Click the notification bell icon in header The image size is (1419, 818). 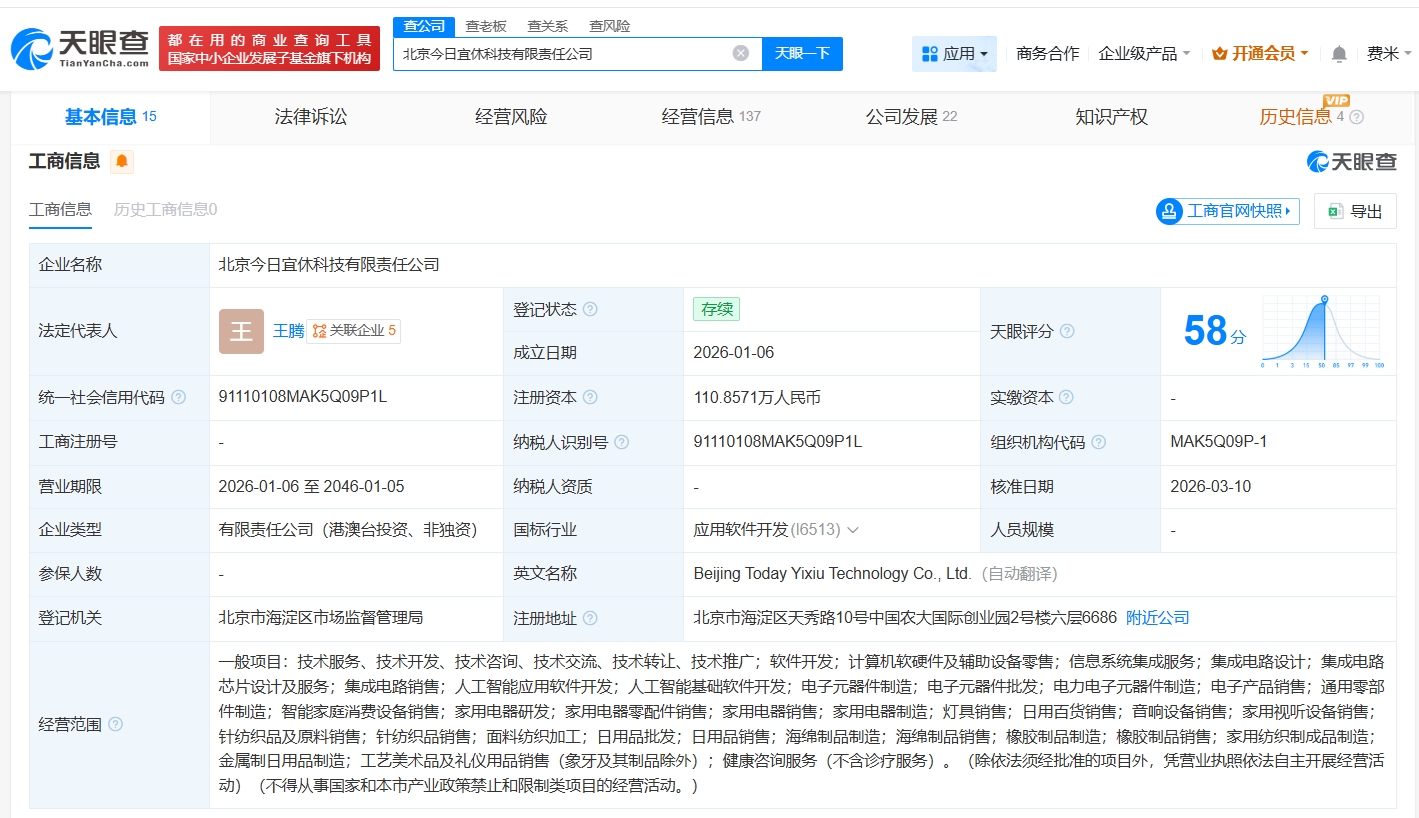pos(1339,54)
